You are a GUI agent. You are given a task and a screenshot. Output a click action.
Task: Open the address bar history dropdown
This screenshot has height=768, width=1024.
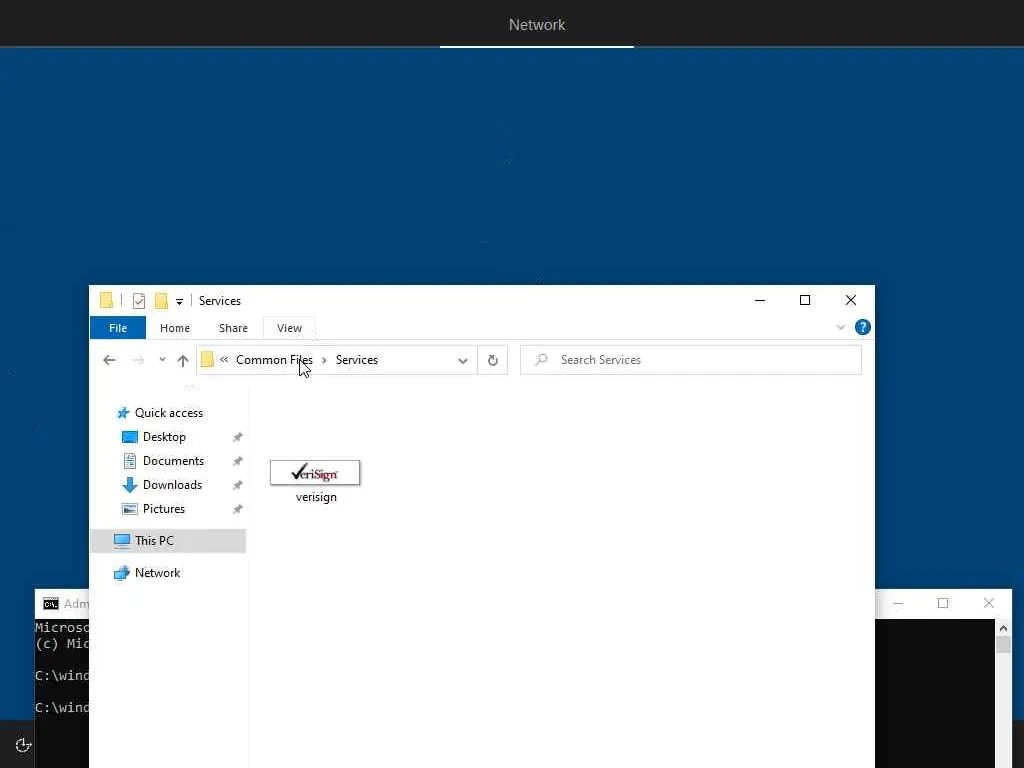[462, 360]
